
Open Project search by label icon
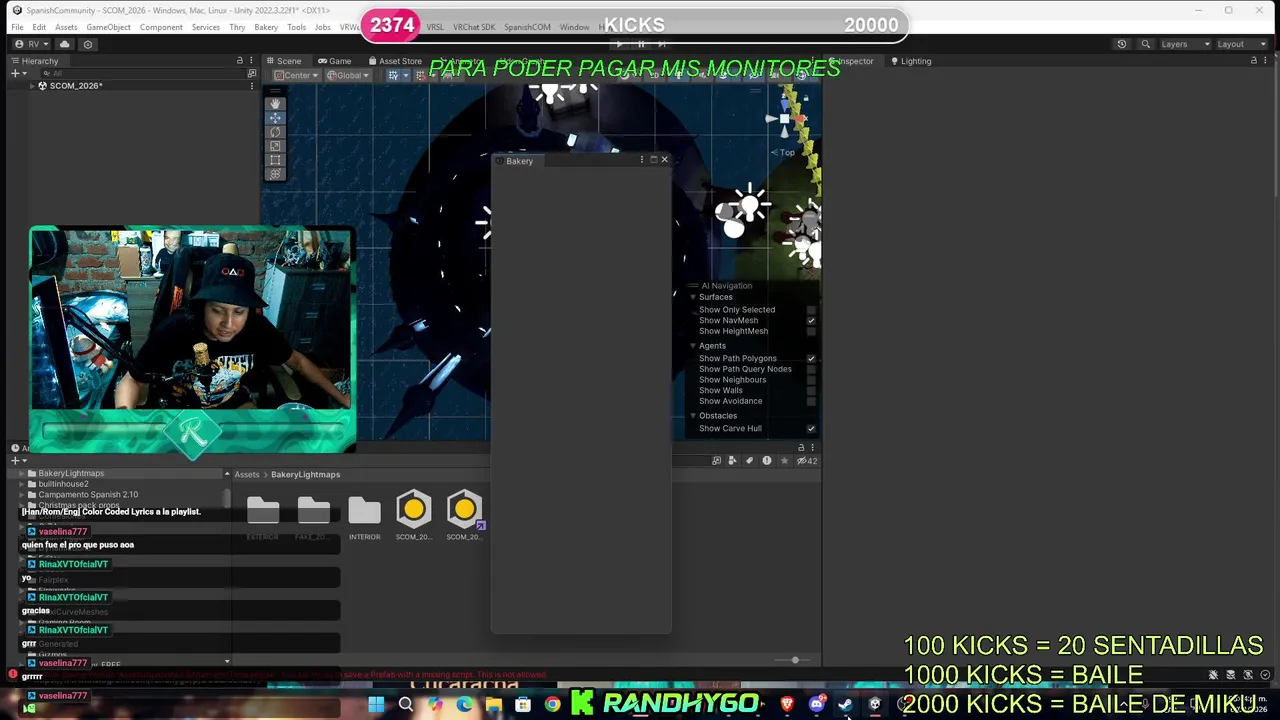pyautogui.click(x=750, y=461)
